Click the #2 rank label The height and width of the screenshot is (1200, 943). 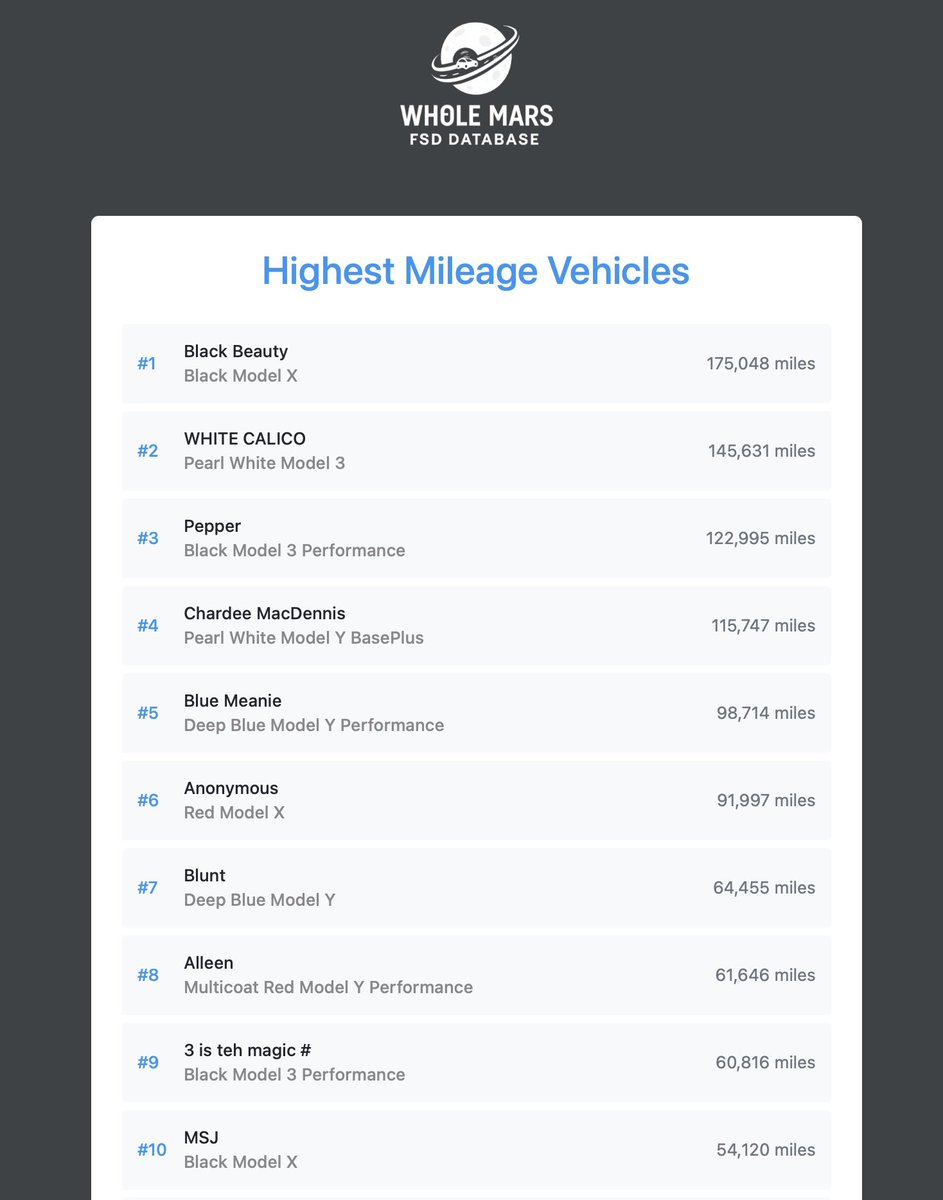point(148,451)
